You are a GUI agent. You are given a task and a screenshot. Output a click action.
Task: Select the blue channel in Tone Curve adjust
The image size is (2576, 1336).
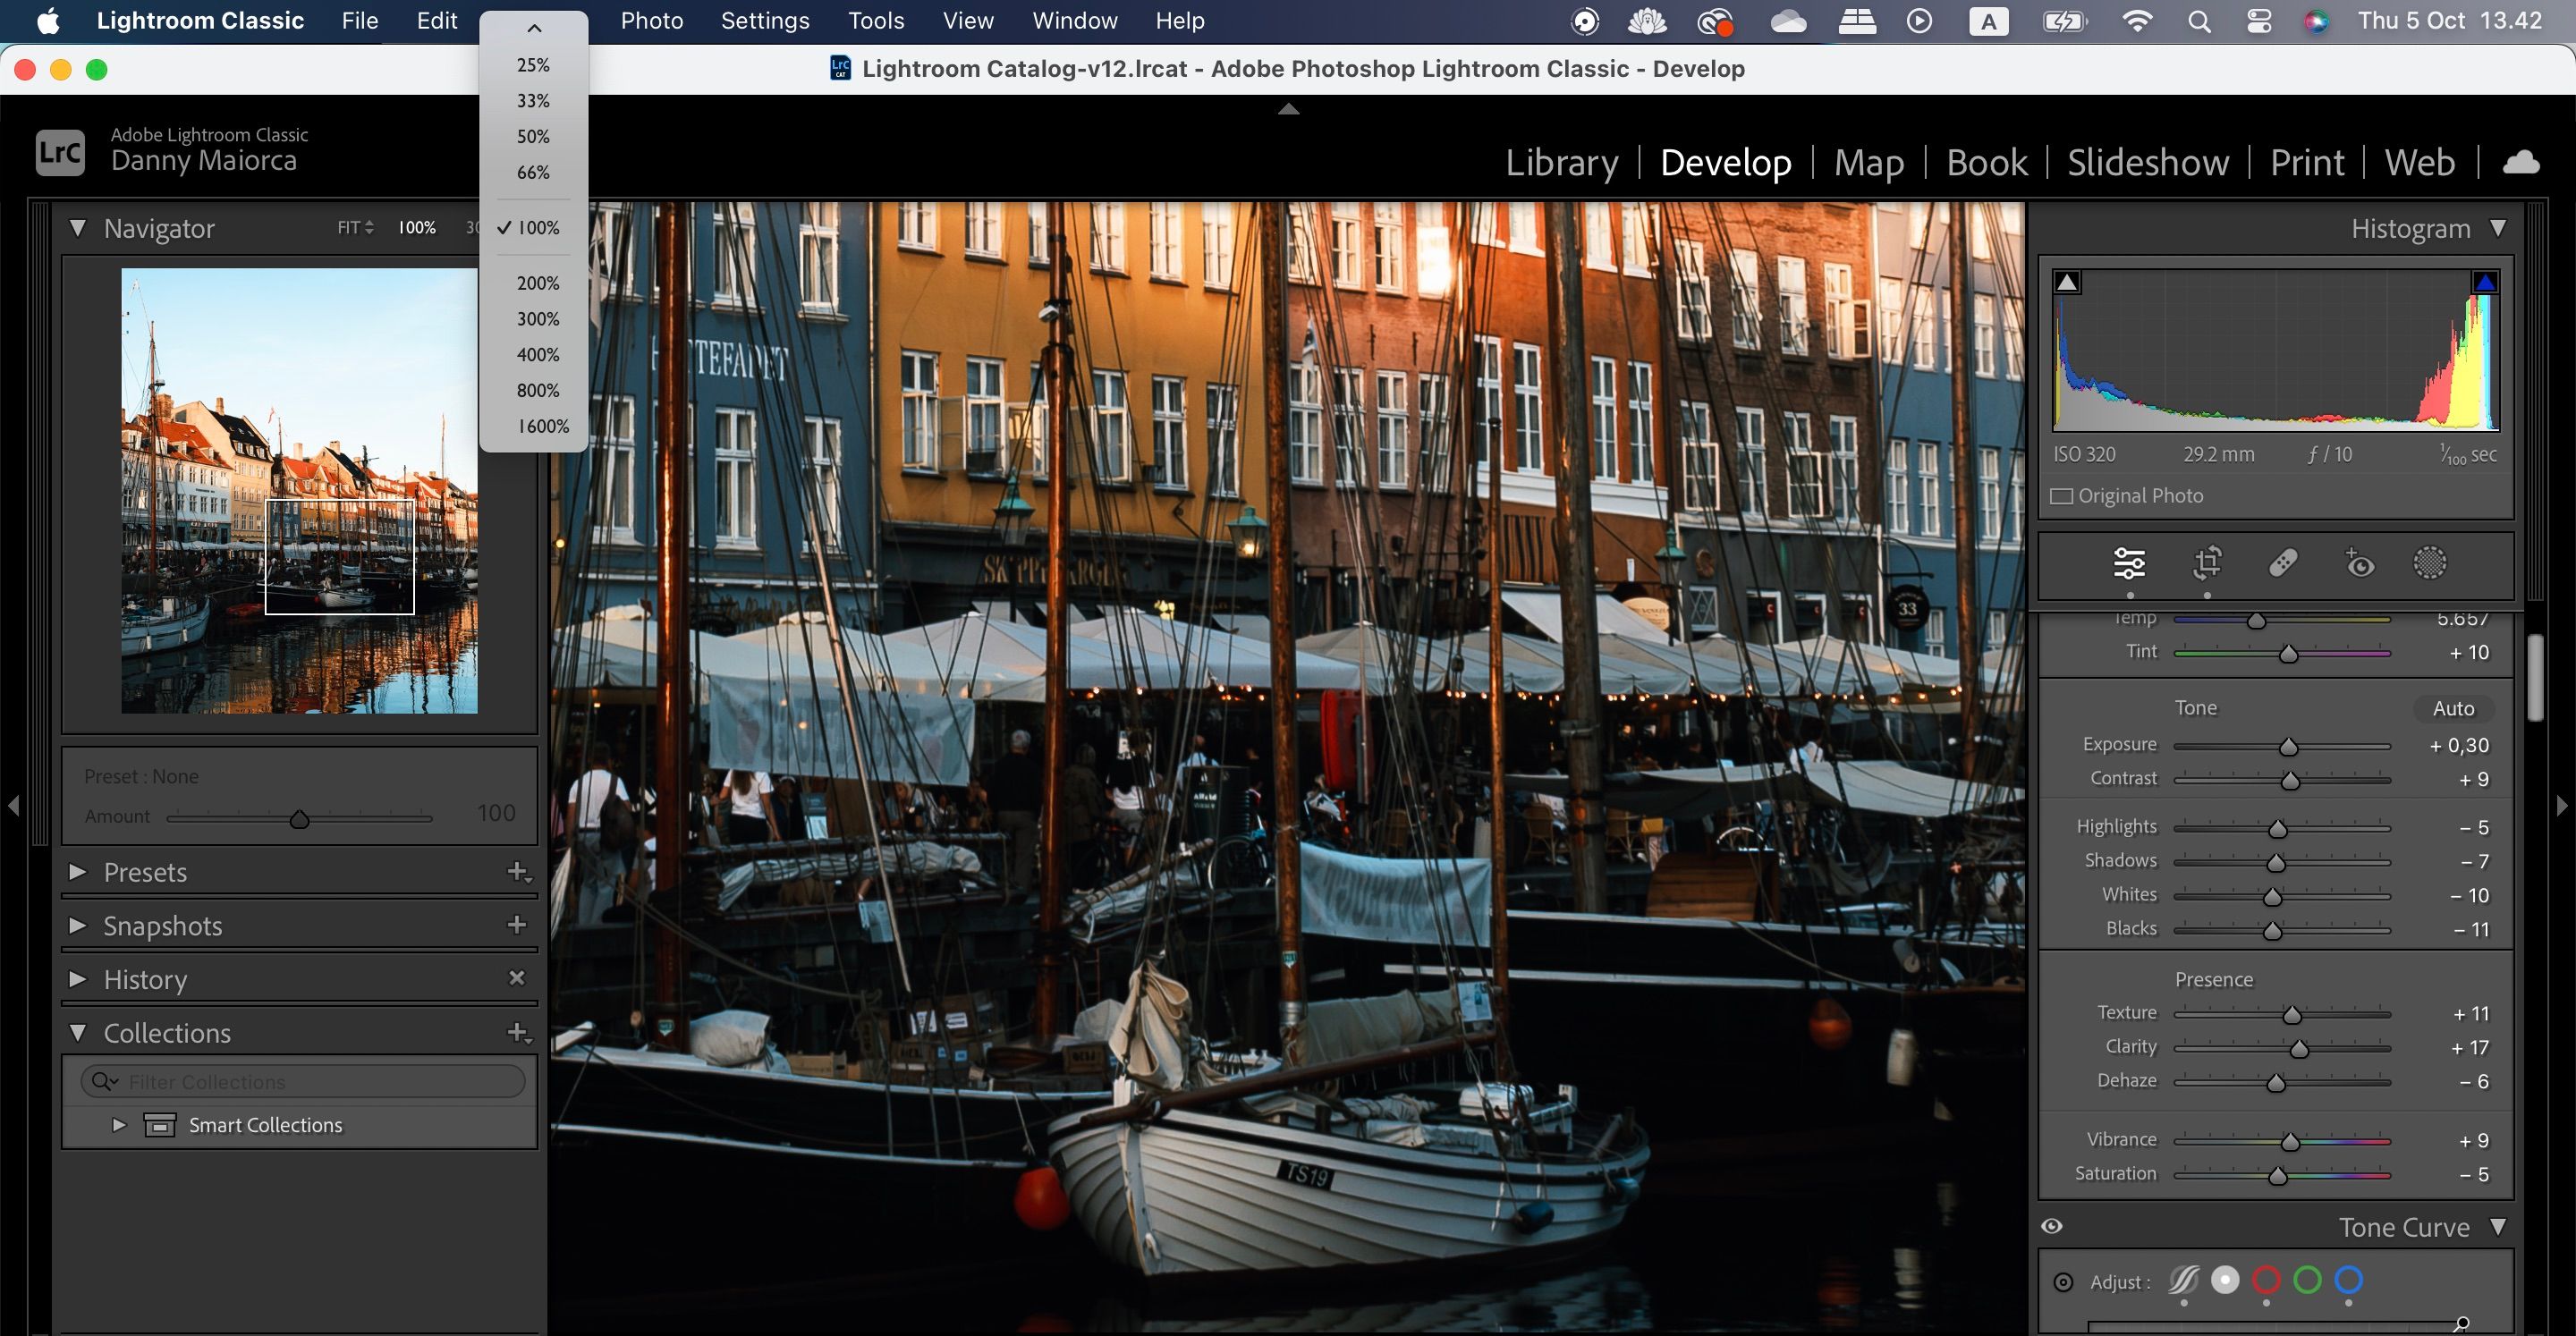click(2348, 1281)
